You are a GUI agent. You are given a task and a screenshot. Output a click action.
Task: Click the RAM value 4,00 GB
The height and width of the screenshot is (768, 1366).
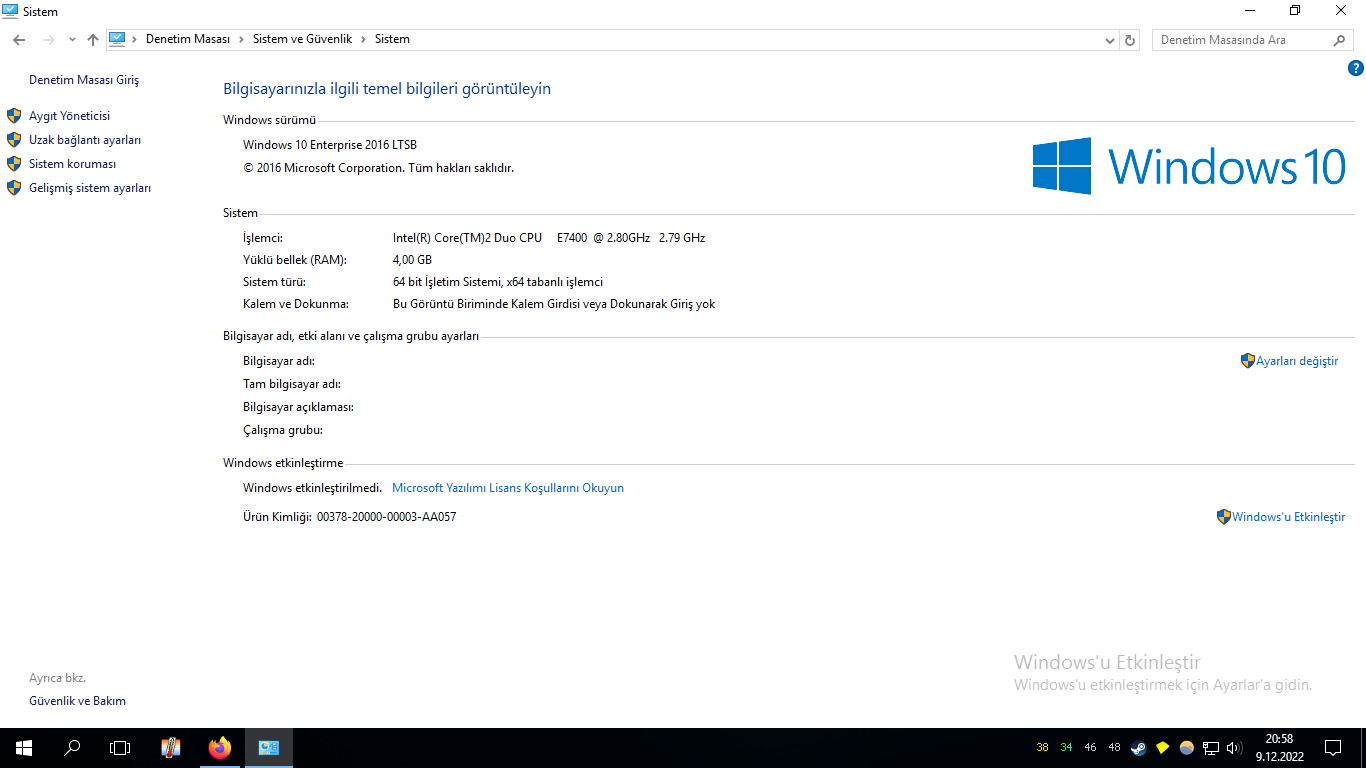(413, 260)
